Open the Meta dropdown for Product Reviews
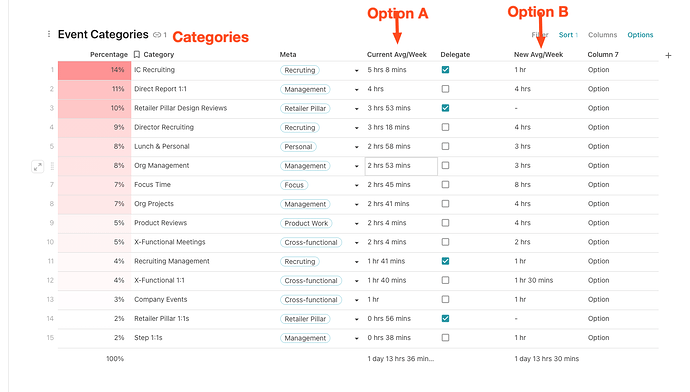The width and height of the screenshot is (690, 392). click(x=356, y=224)
